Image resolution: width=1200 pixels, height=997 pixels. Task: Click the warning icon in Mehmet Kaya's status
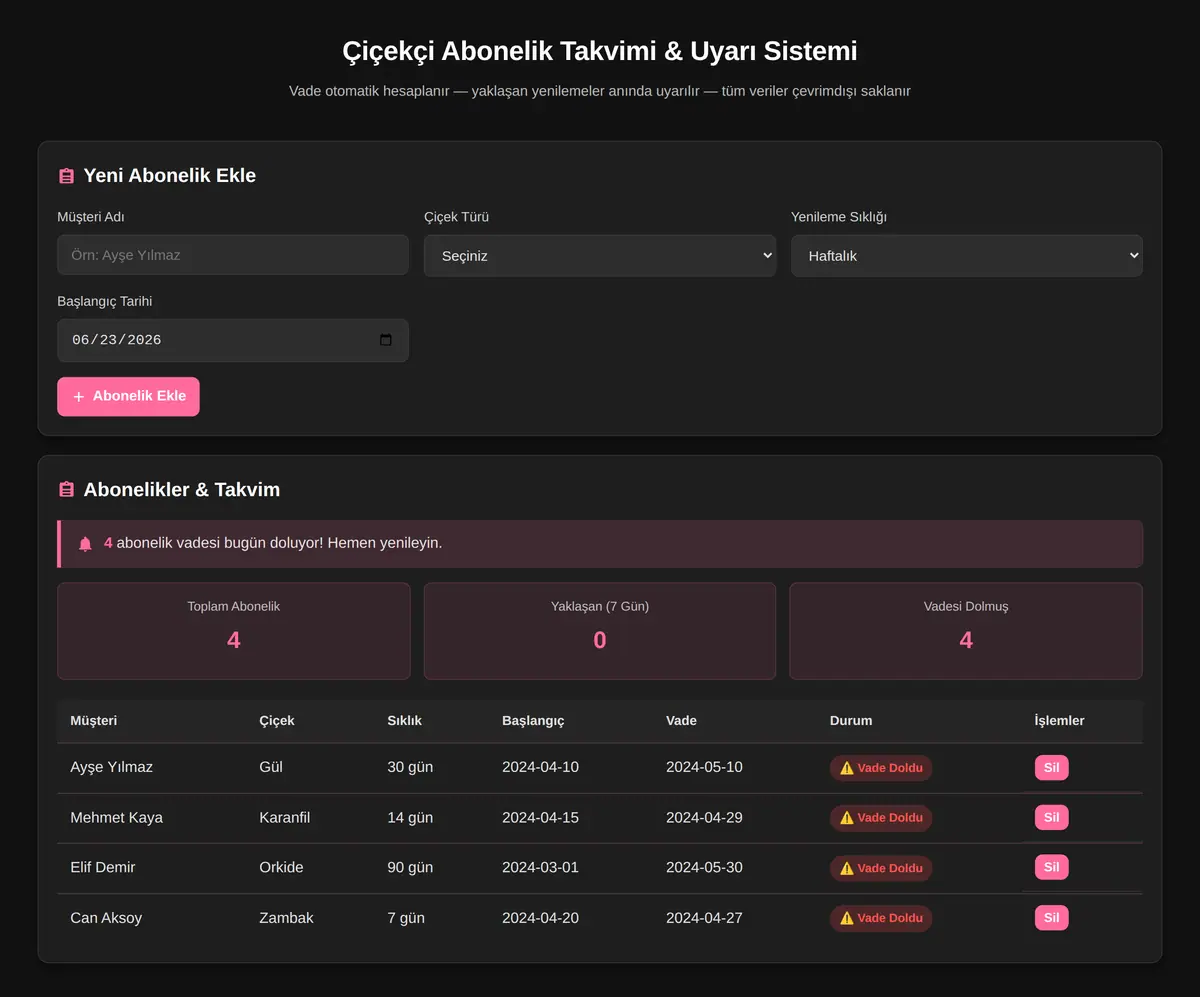(847, 818)
